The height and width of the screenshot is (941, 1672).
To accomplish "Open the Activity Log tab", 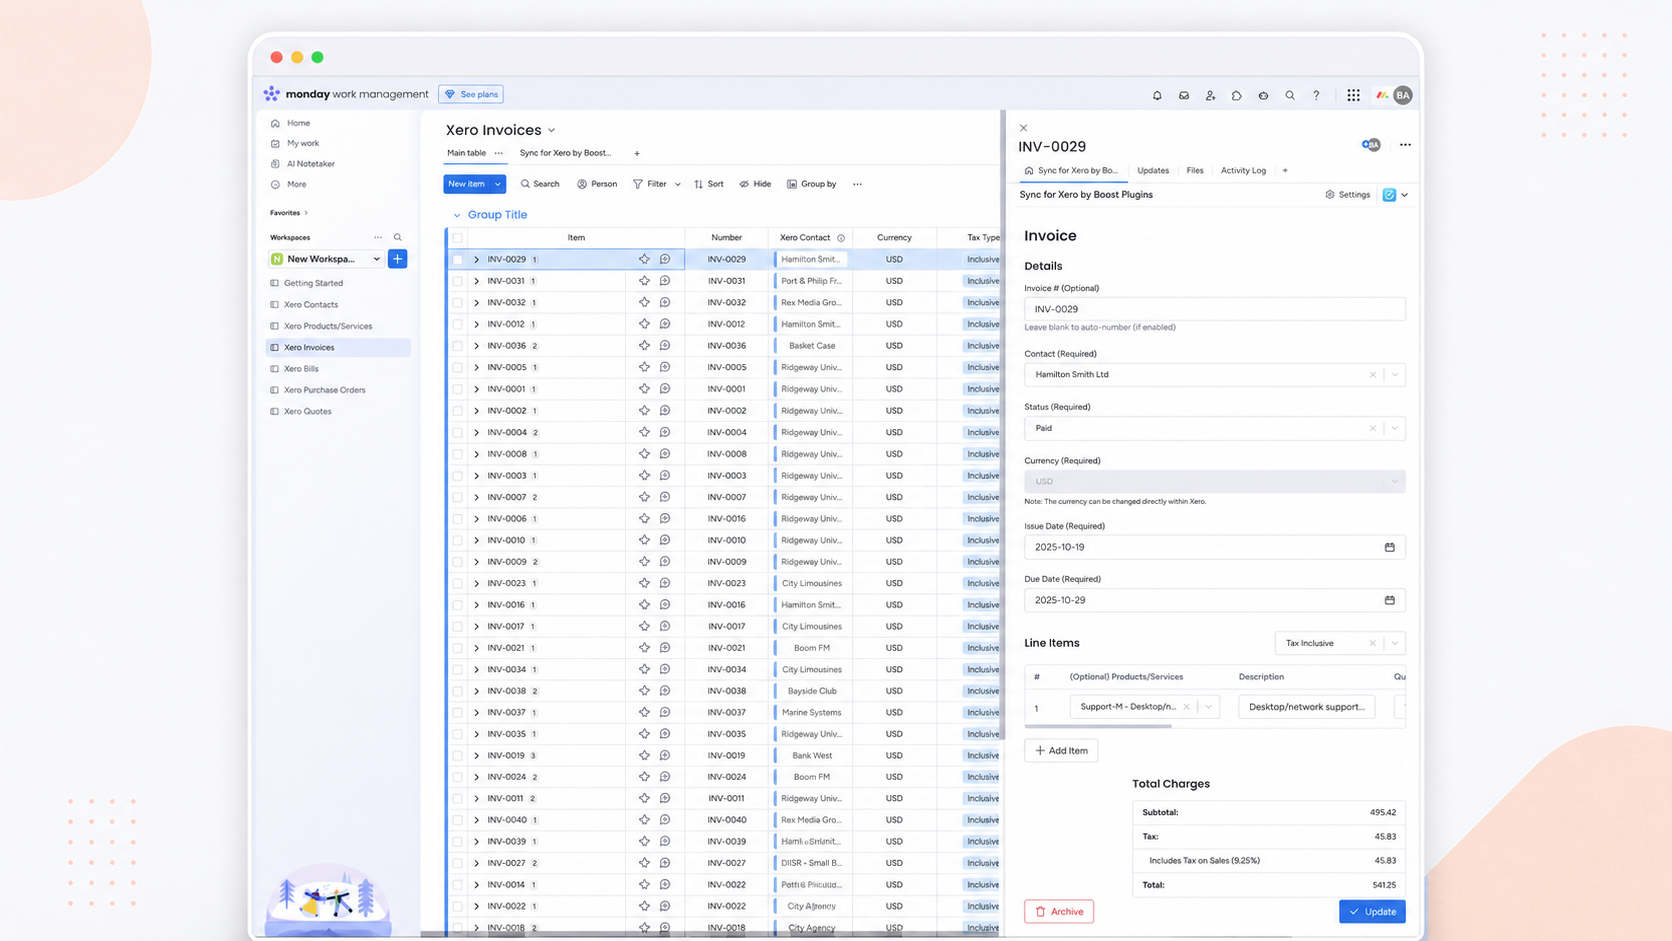I will coord(1243,171).
